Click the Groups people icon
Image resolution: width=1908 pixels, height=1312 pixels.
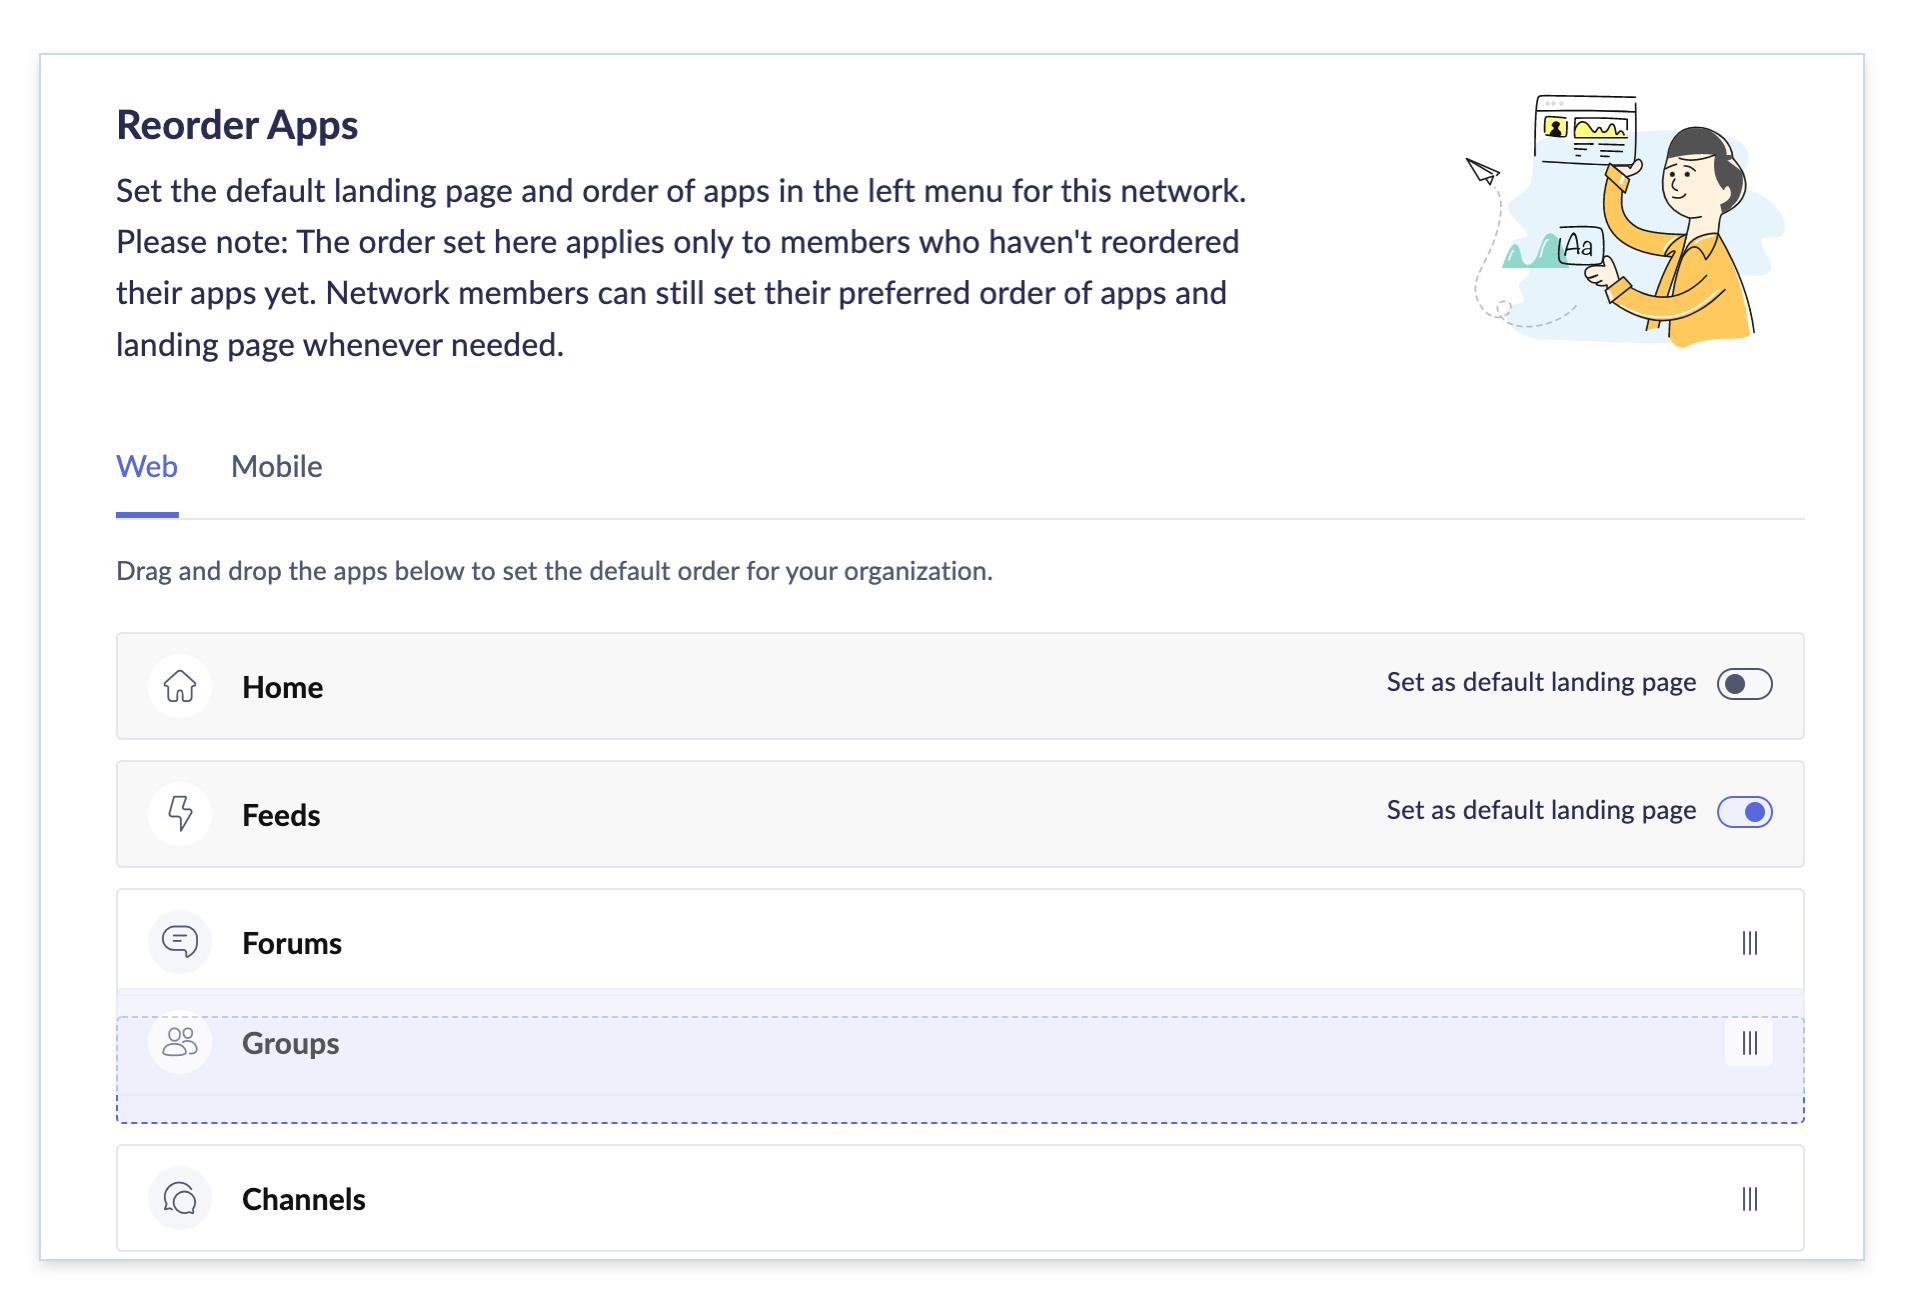(180, 1042)
